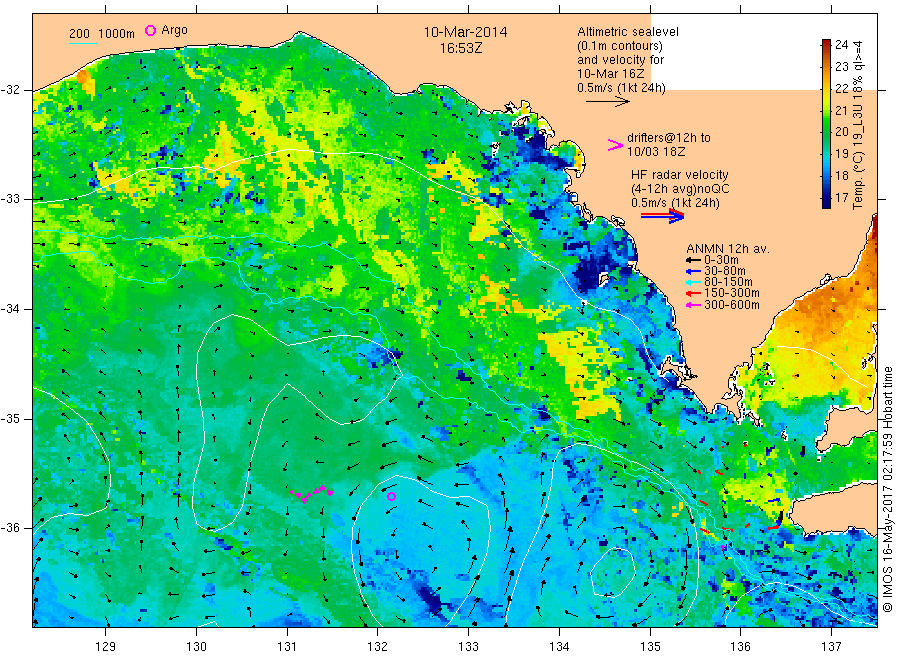Click the '10/03 18Z' text
The width and height of the screenshot is (900, 660).
[656, 152]
